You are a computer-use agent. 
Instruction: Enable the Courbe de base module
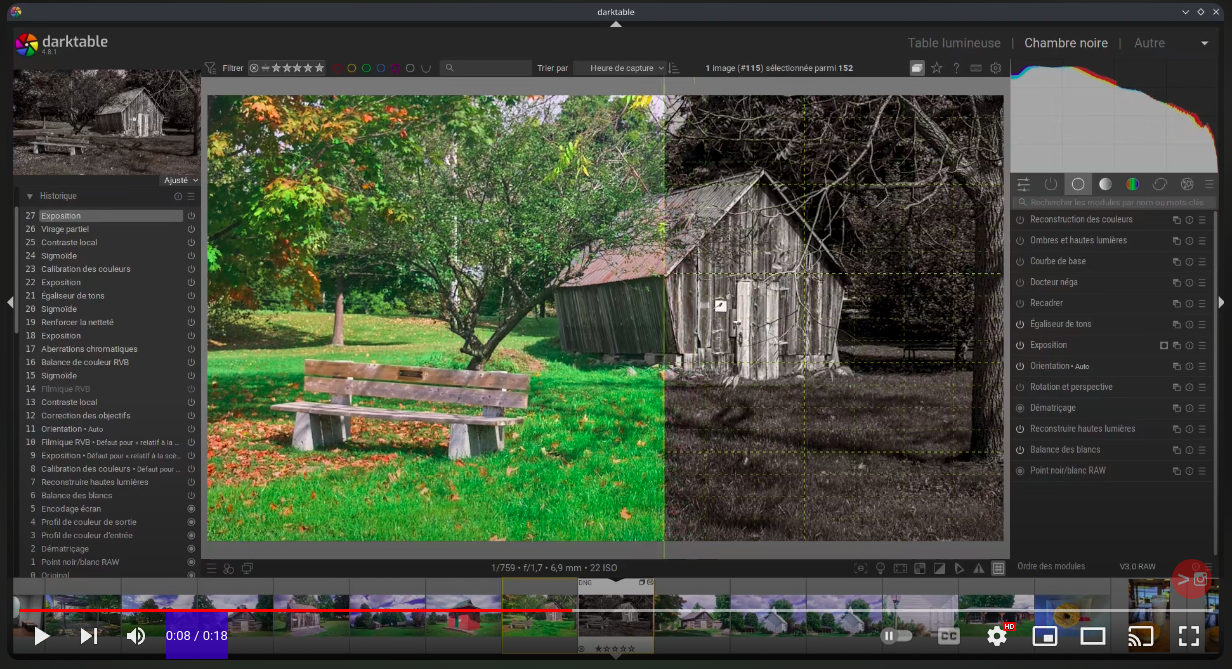1020,261
